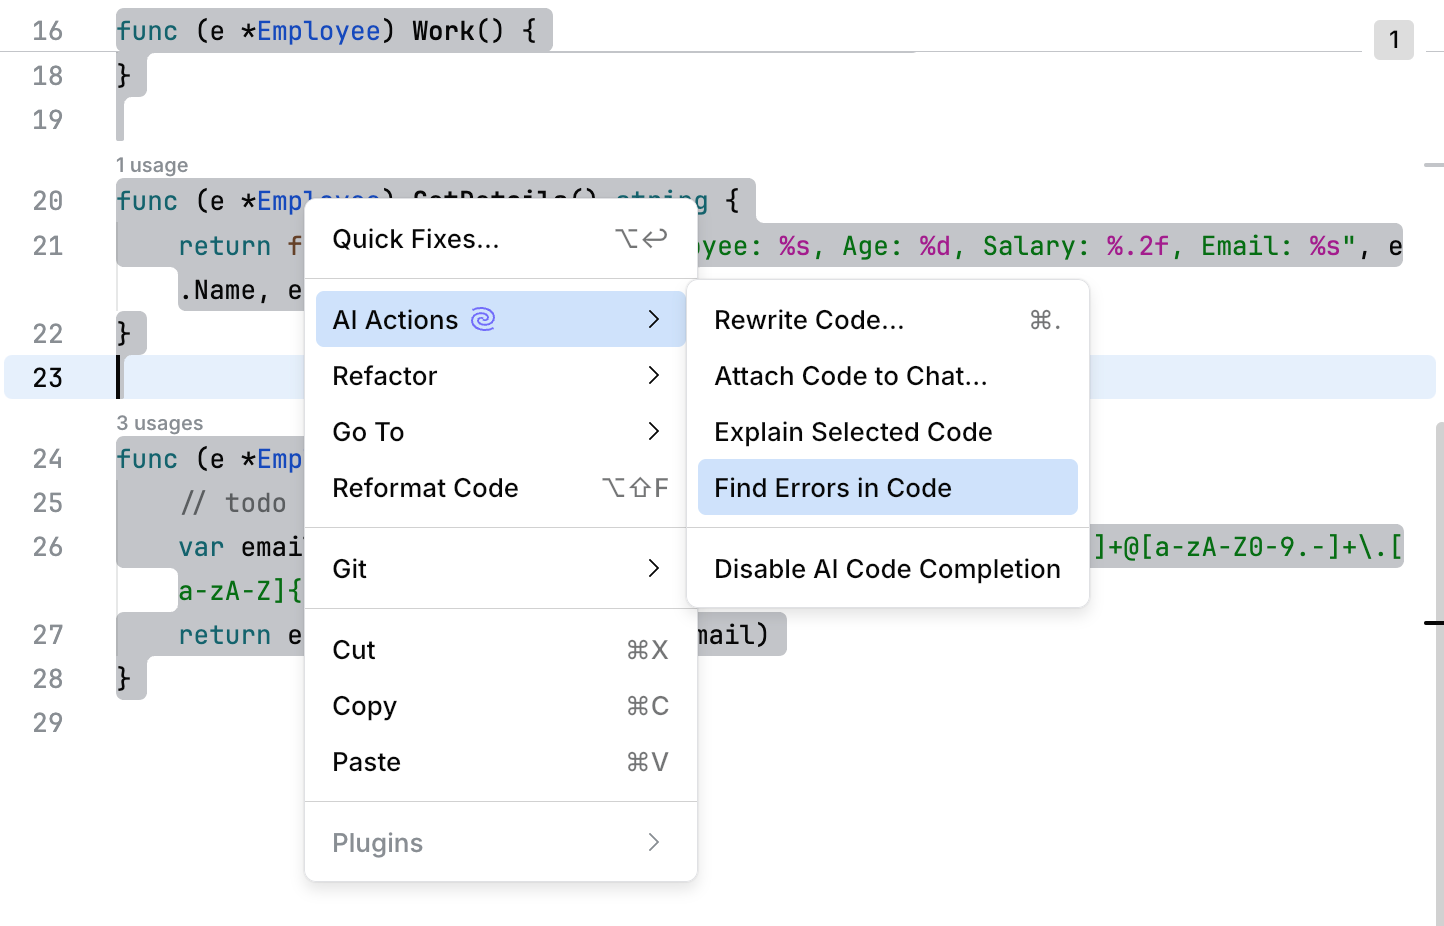Select Attach Code to Chat option
This screenshot has width=1444, height=926.
coord(888,375)
